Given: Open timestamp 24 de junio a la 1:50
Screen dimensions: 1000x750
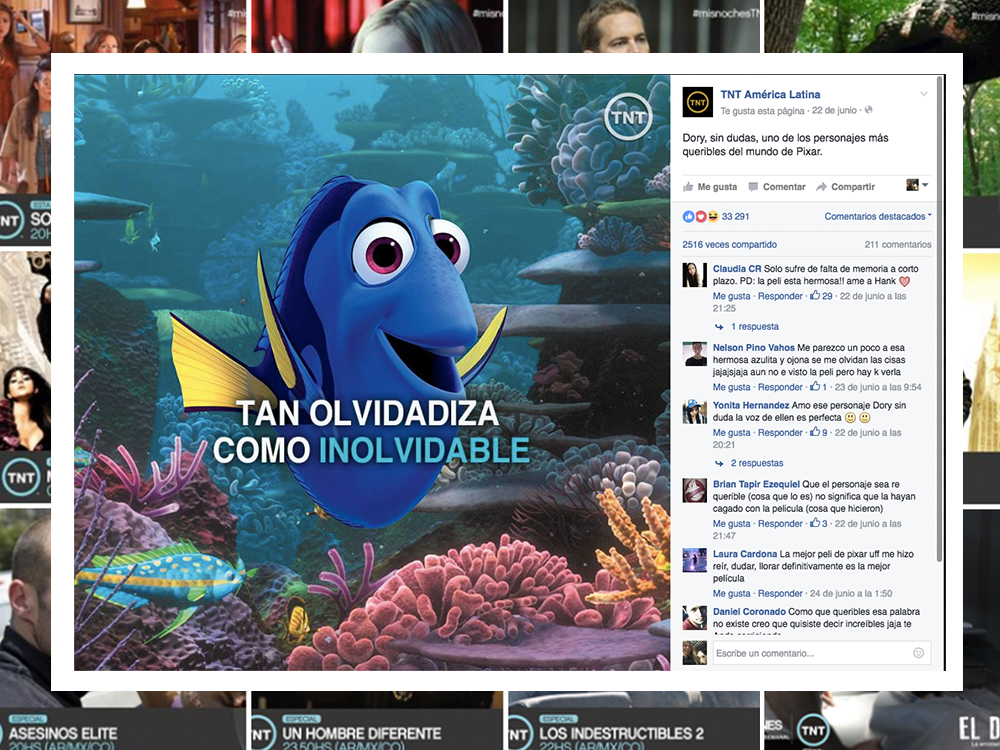Looking at the screenshot, I should [851, 593].
